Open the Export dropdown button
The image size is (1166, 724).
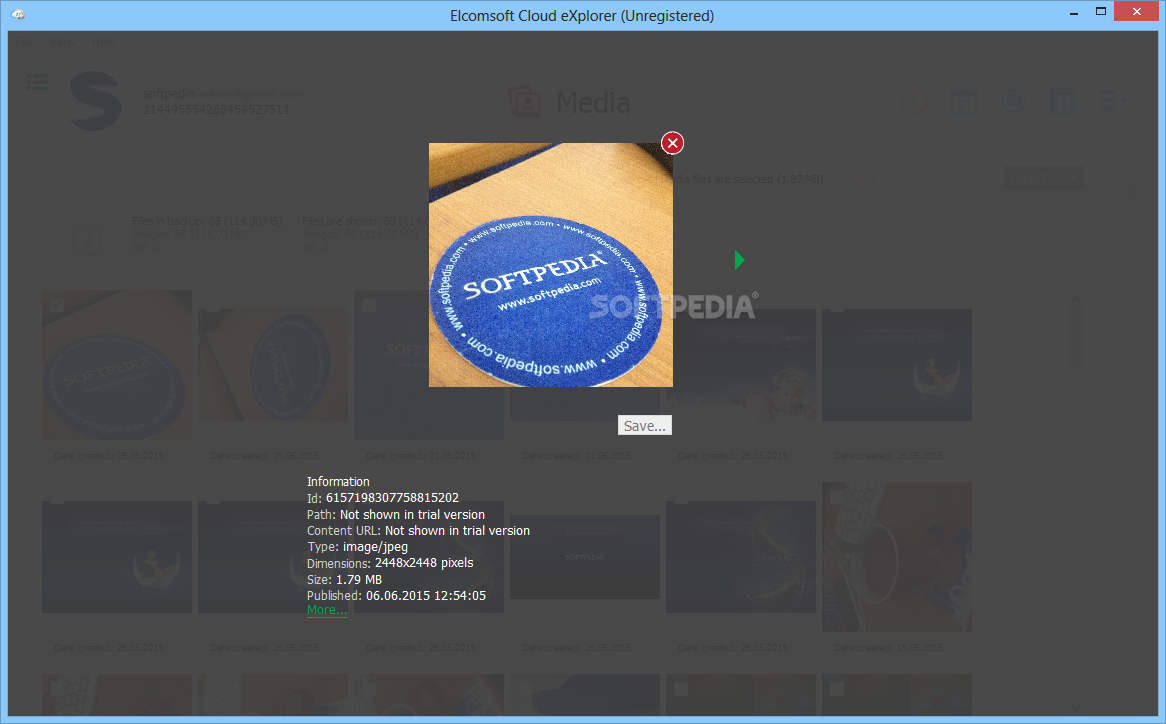pos(1043,178)
